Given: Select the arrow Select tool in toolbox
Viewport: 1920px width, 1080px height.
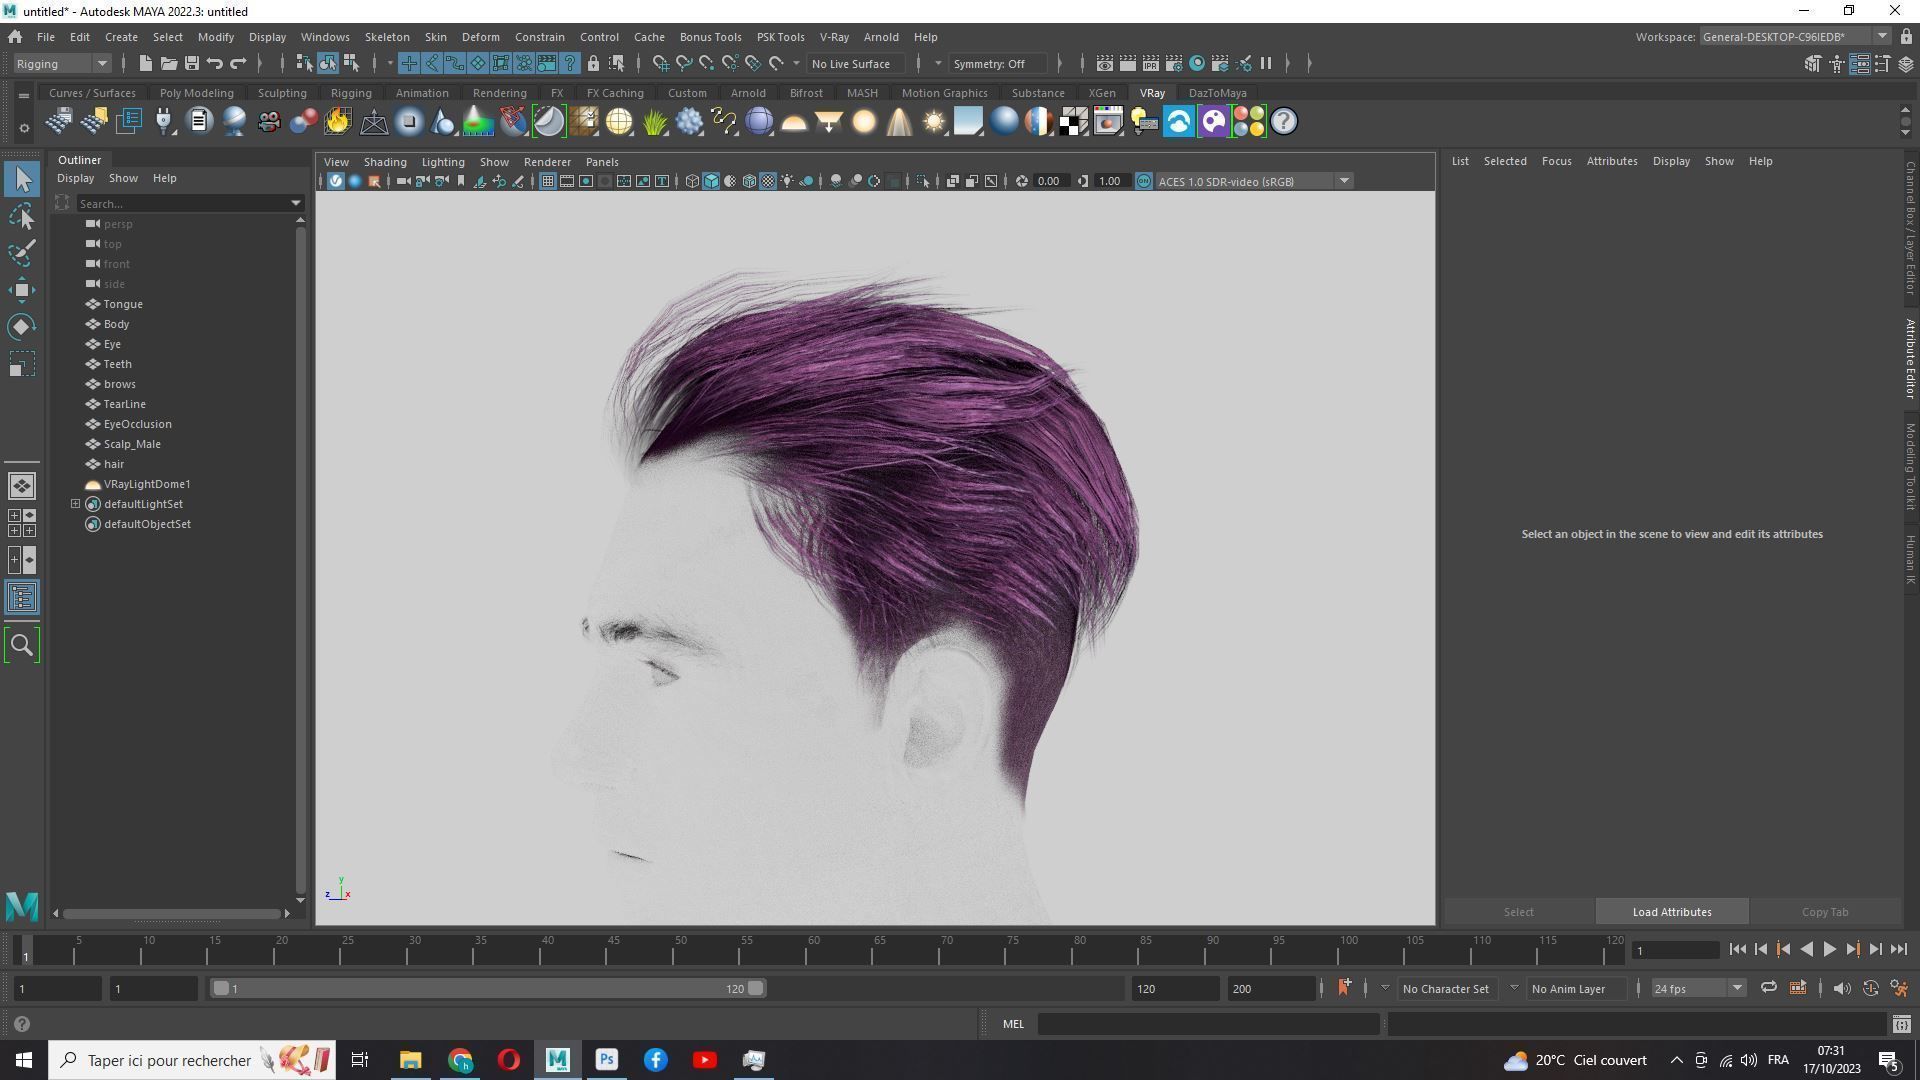Looking at the screenshot, I should click(x=22, y=180).
